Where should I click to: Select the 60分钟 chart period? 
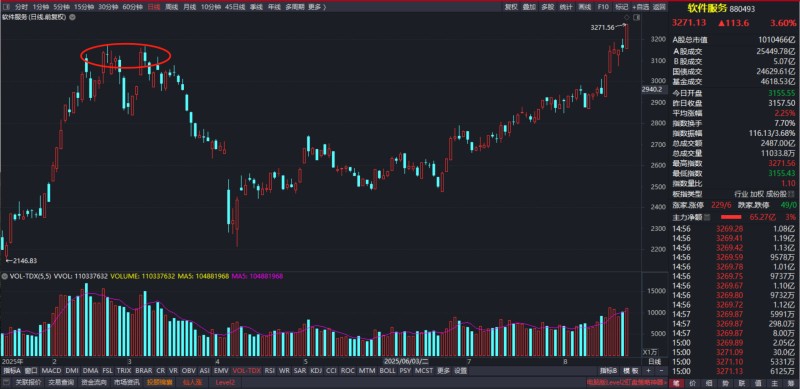pyautogui.click(x=132, y=7)
